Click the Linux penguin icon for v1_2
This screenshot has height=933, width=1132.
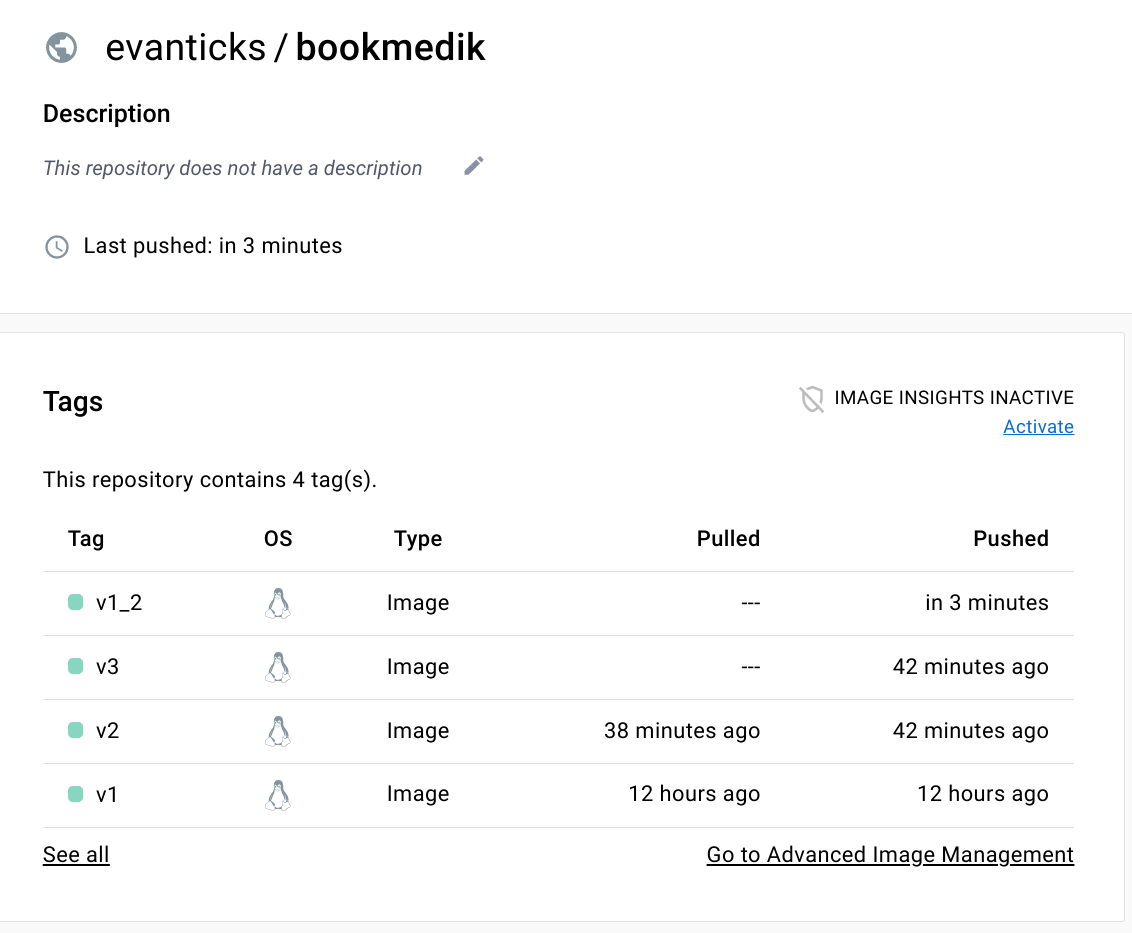click(x=278, y=603)
